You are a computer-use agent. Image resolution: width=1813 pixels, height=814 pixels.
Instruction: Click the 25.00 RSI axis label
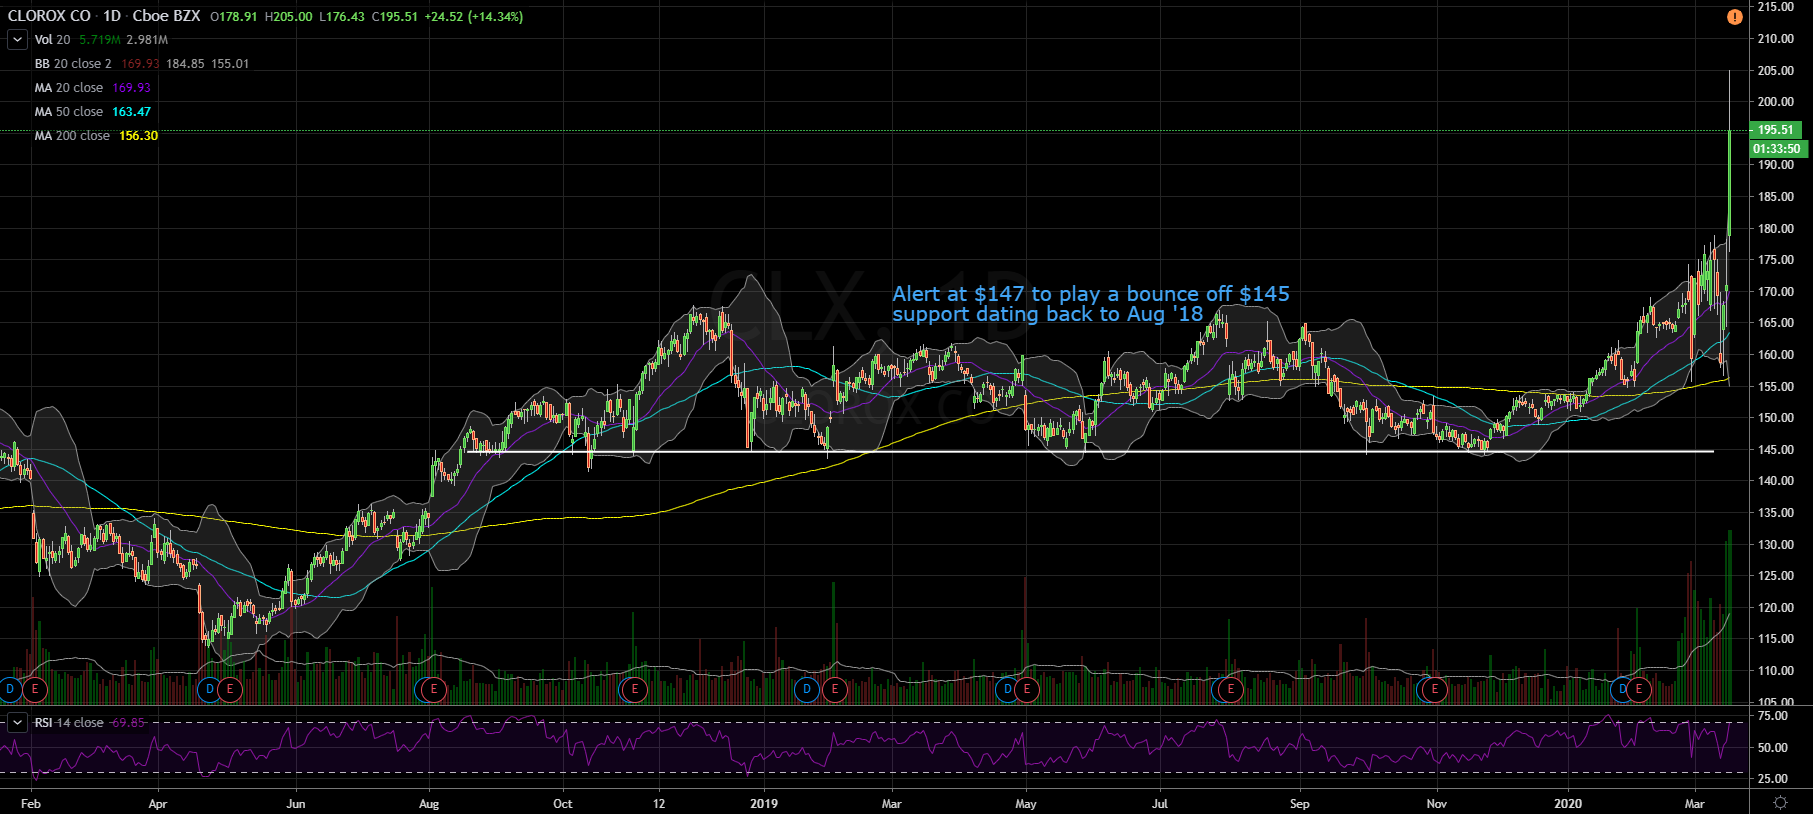tap(1773, 778)
